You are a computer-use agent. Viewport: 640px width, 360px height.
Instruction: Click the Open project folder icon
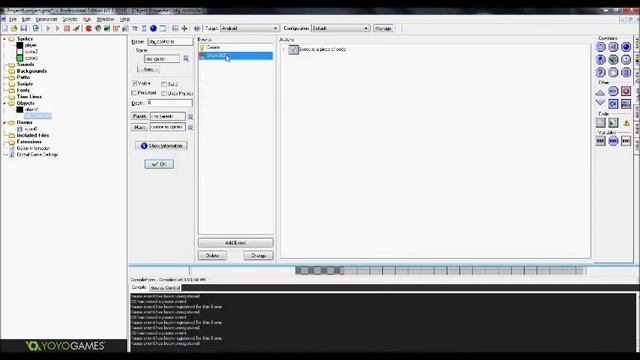[14, 28]
